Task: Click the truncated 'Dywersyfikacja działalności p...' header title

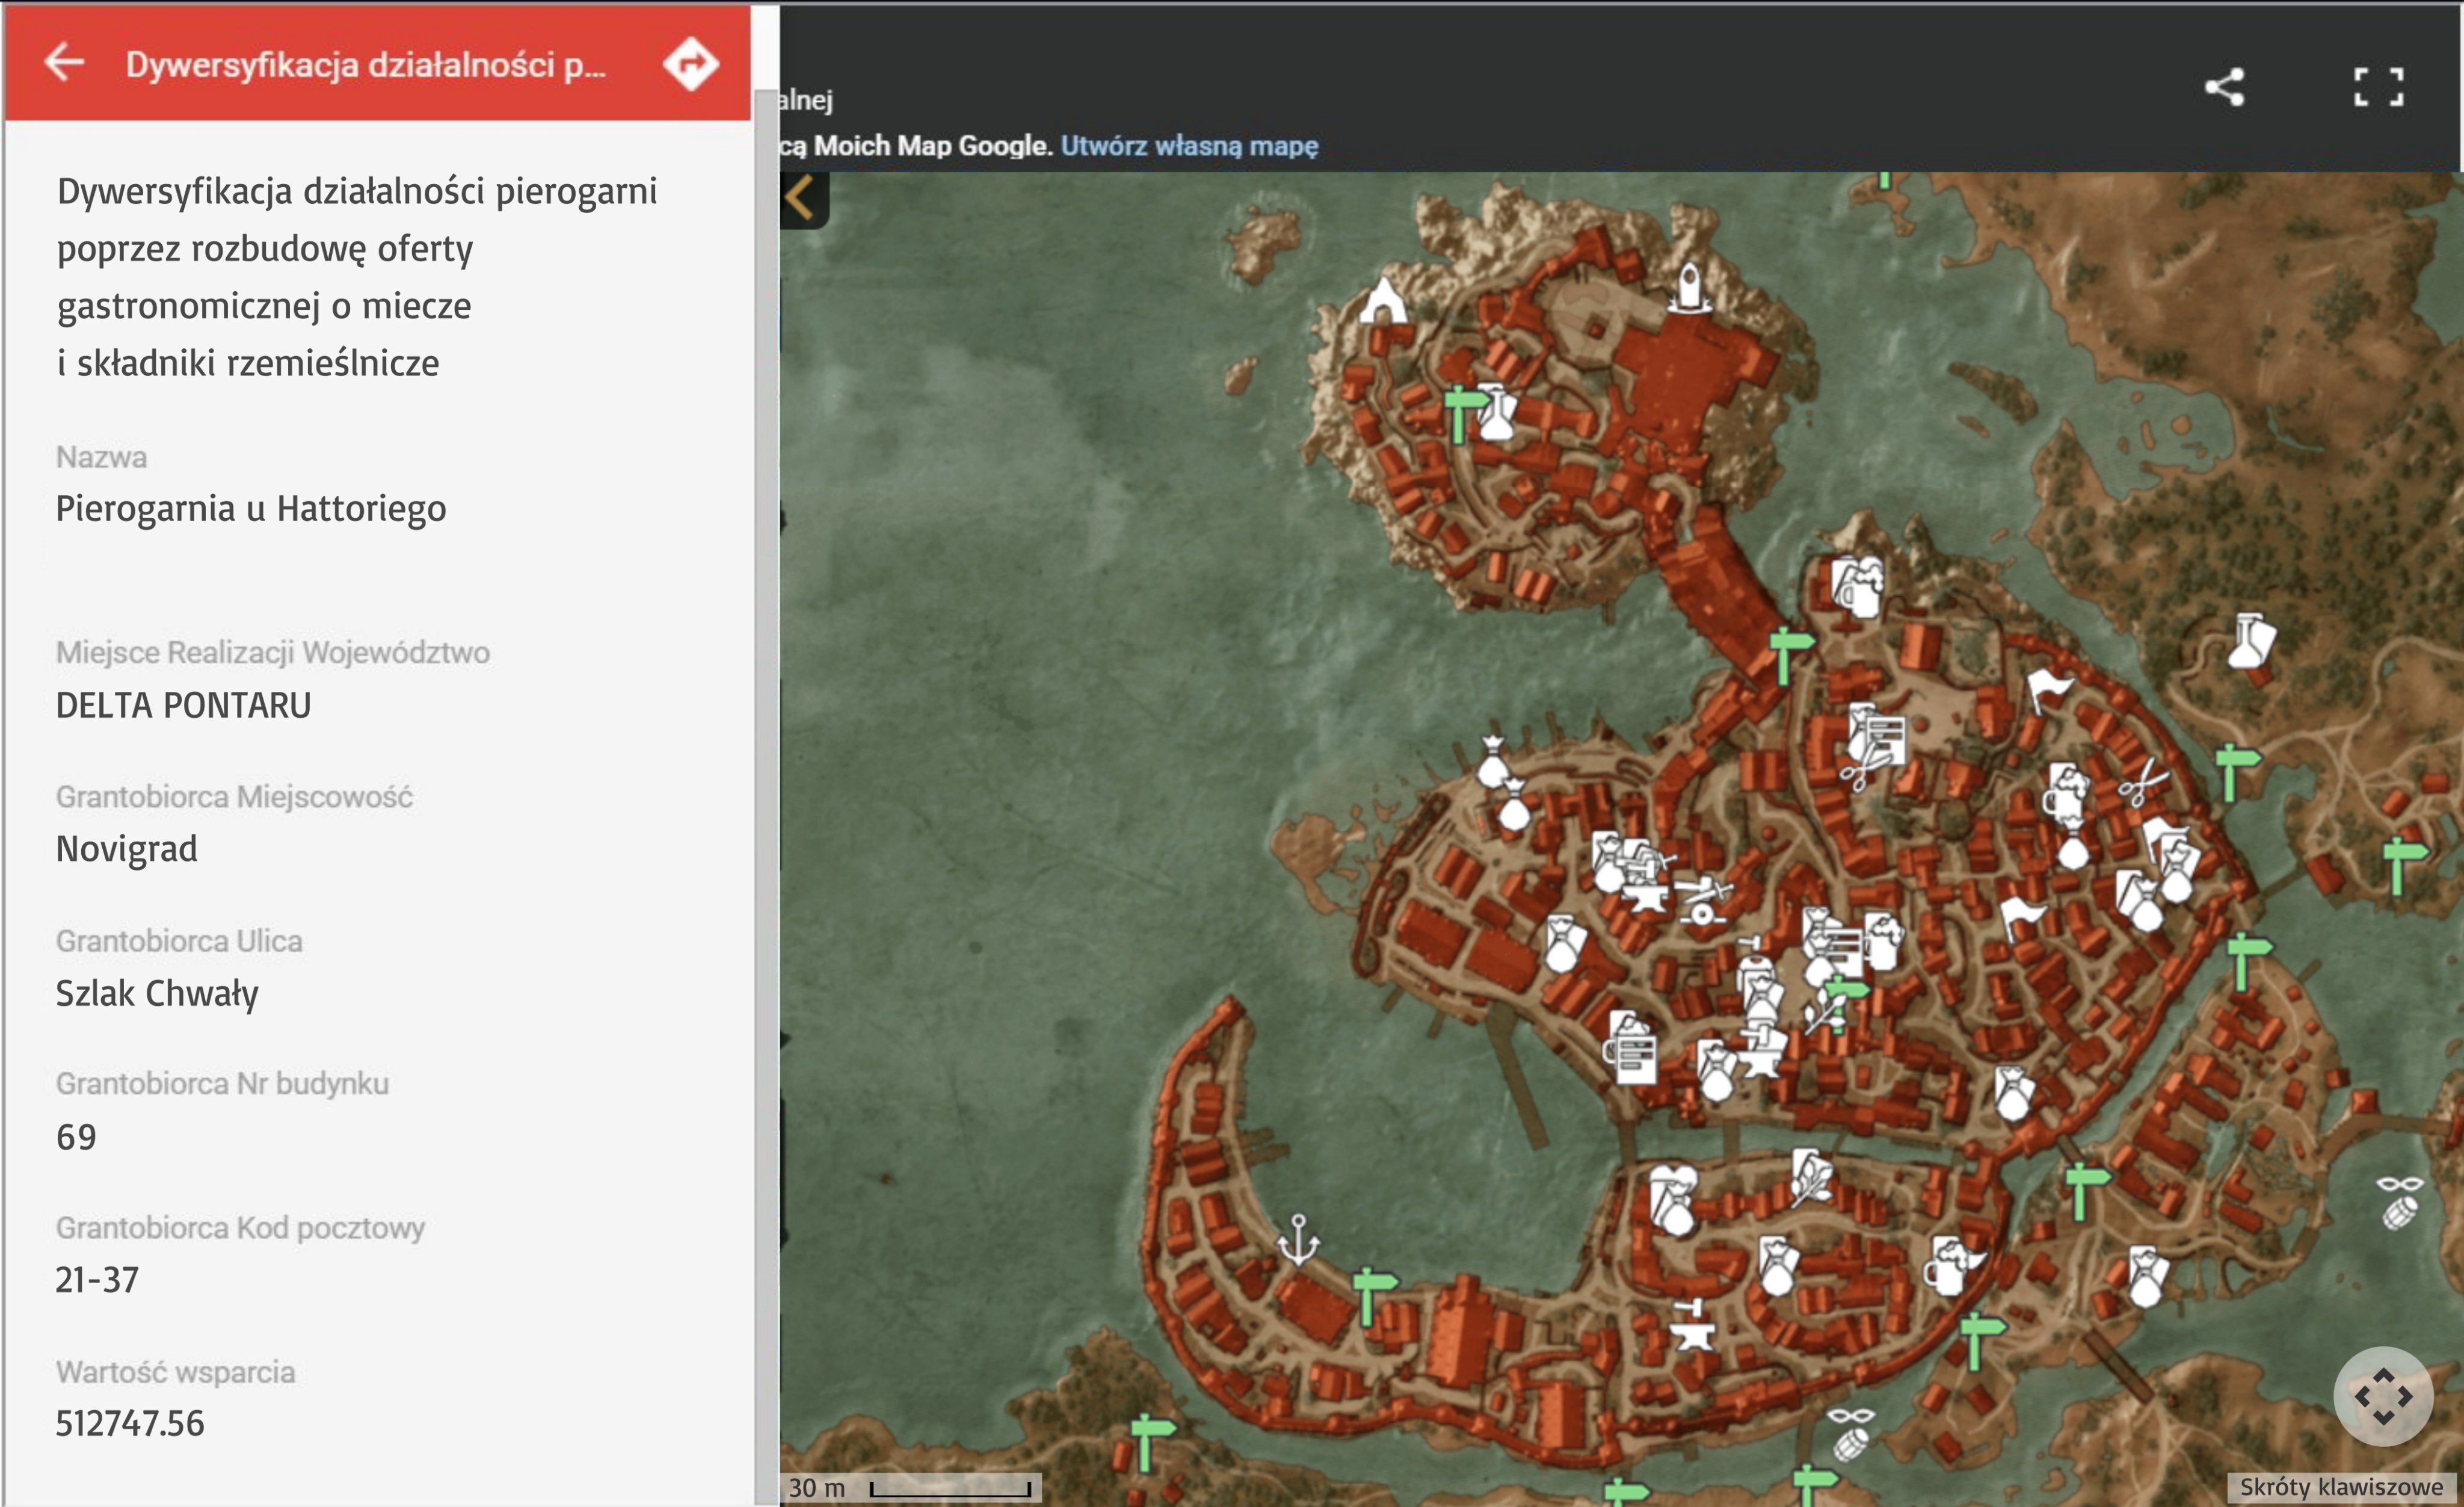Action: coord(365,65)
